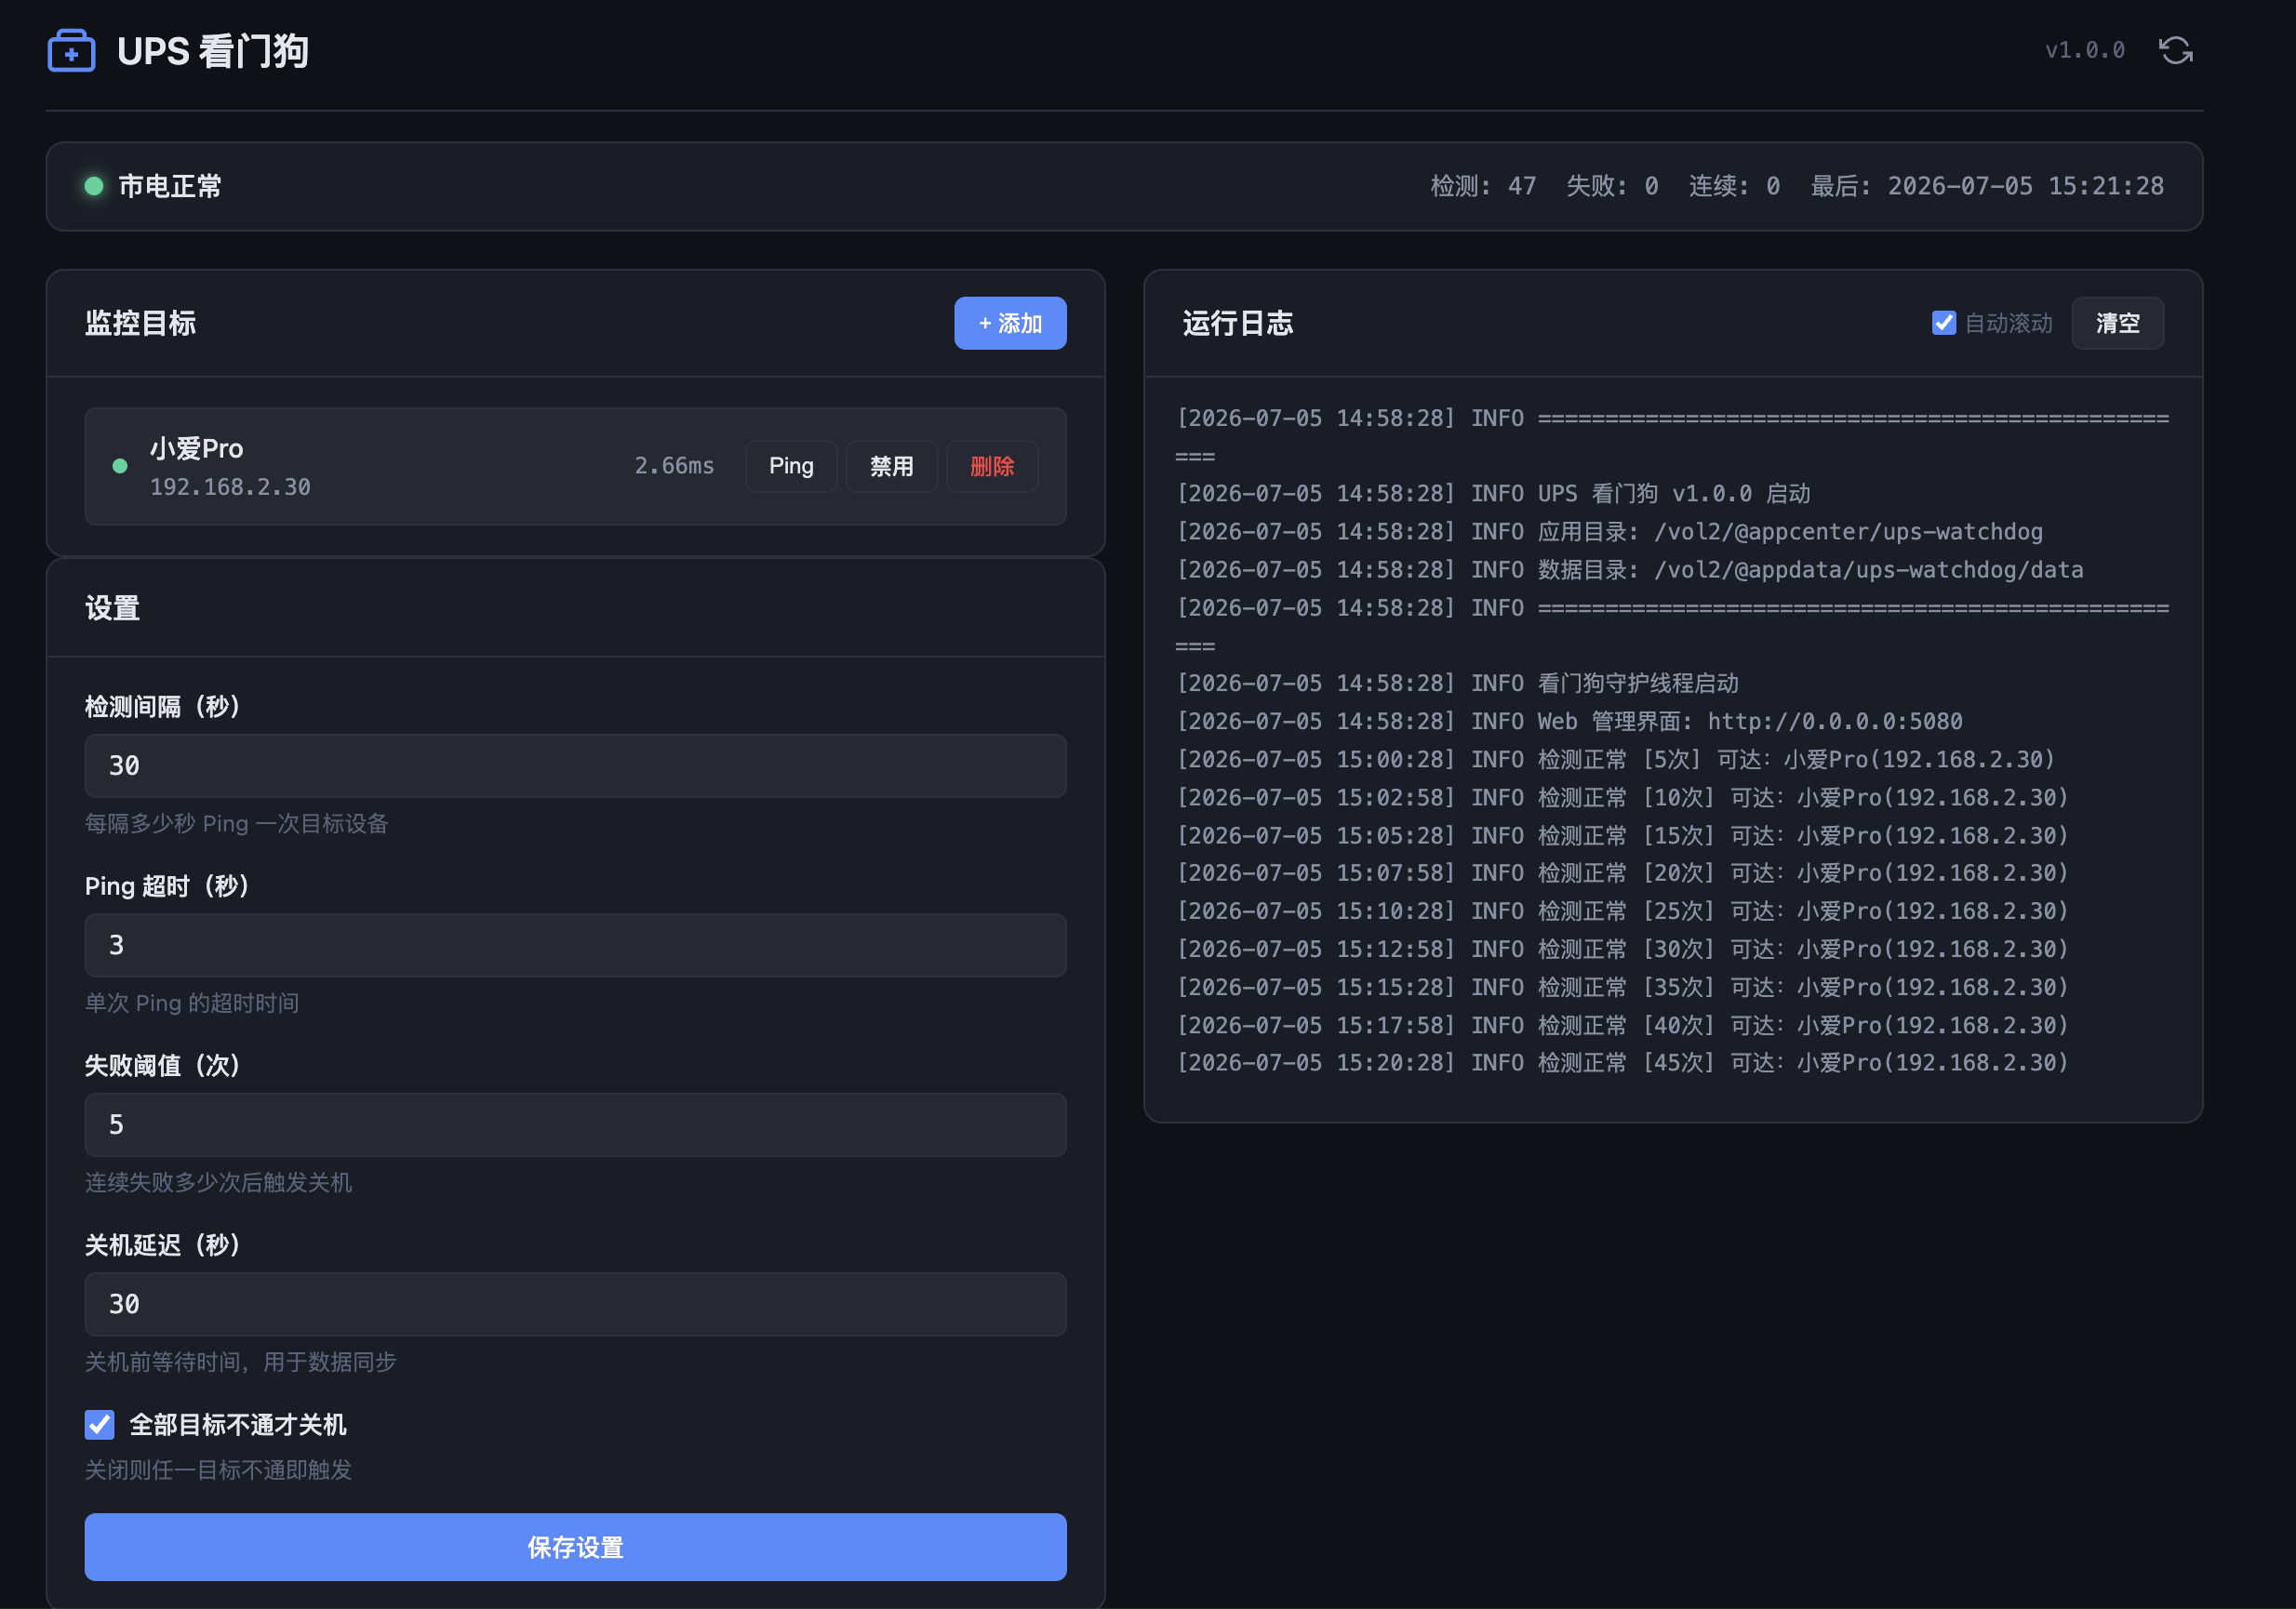The image size is (2296, 1609).
Task: Delete 小爱Pro using the 删除 button
Action: coord(992,466)
